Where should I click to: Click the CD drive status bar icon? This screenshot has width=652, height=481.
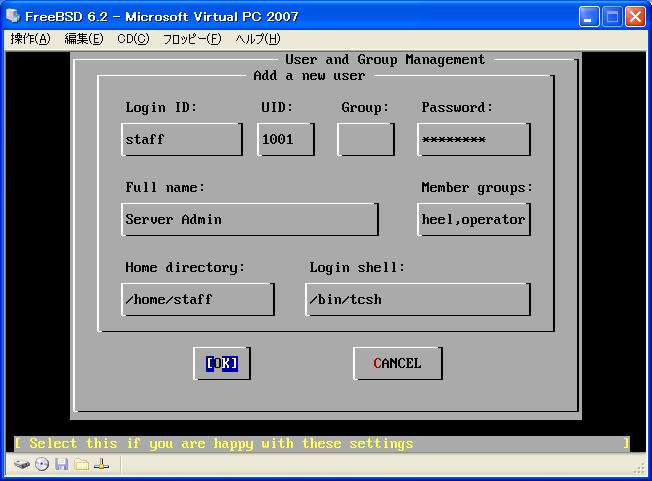click(42, 464)
